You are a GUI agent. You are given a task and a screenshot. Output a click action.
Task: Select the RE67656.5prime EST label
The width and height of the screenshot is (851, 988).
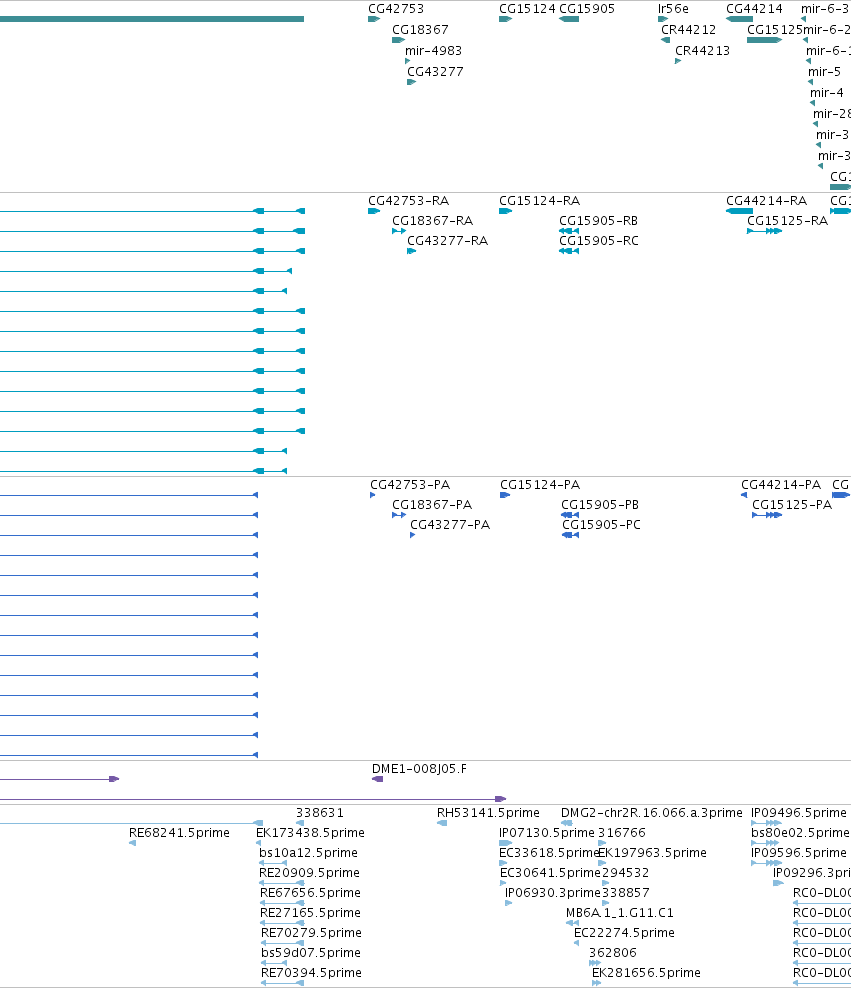[x=311, y=893]
